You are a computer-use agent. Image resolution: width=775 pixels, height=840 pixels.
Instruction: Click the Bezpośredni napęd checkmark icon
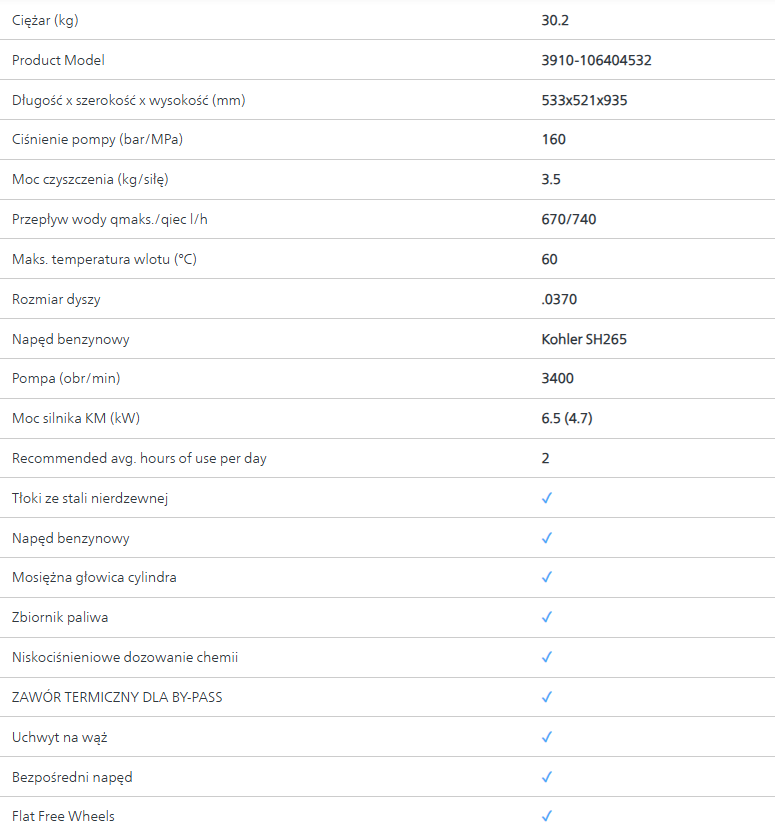(x=547, y=777)
